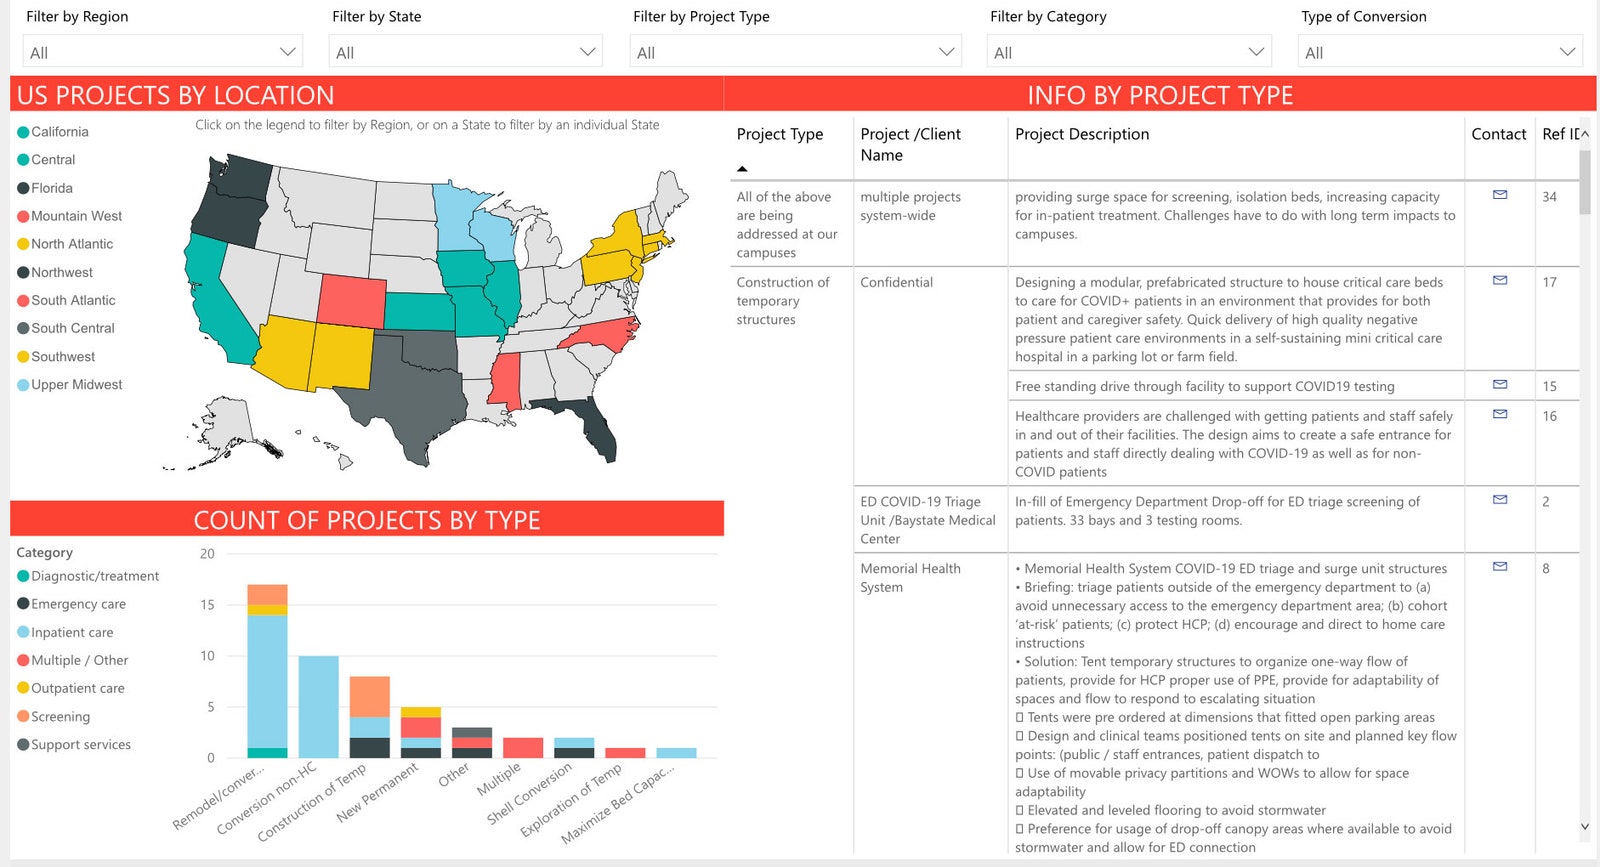1600x867 pixels.
Task: Select Diagnostic/treatment category legend
Action: click(x=88, y=576)
